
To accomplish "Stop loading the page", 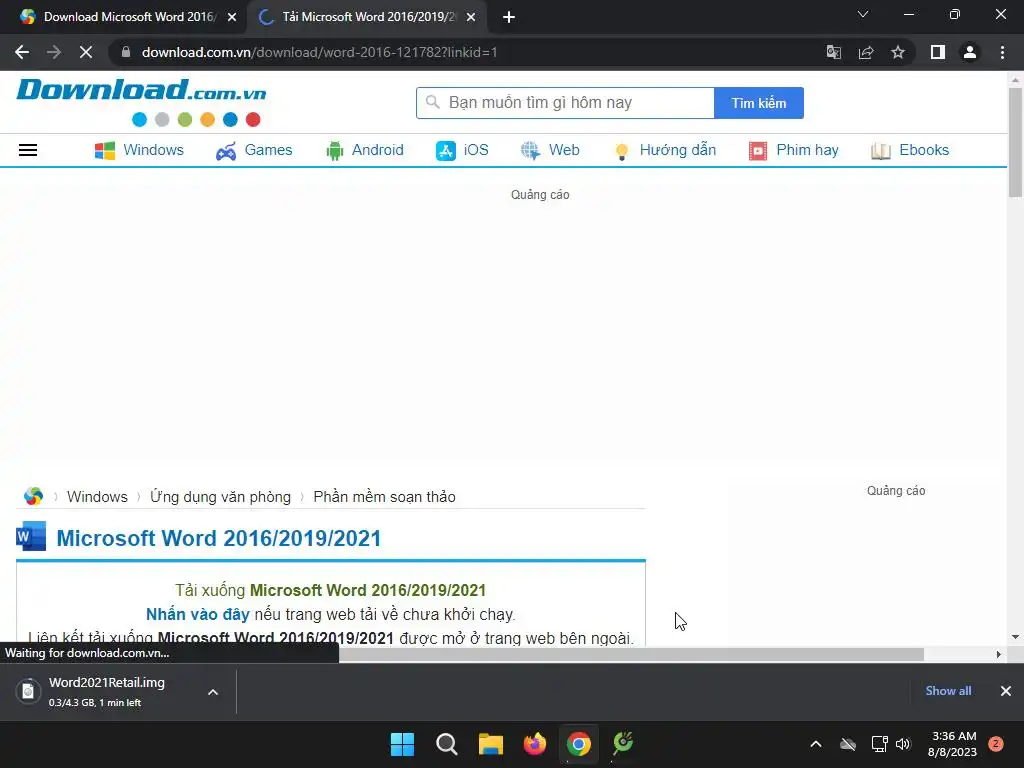I will [86, 52].
